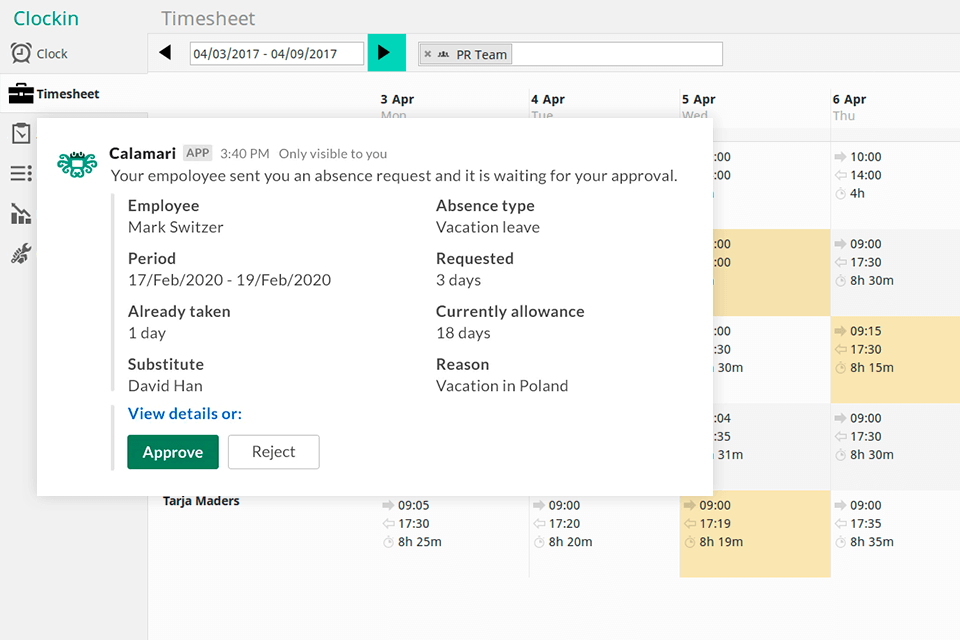This screenshot has height=640, width=960.
Task: Click the 10:00 clock-in entry on 6 Apr
Action: click(x=866, y=157)
